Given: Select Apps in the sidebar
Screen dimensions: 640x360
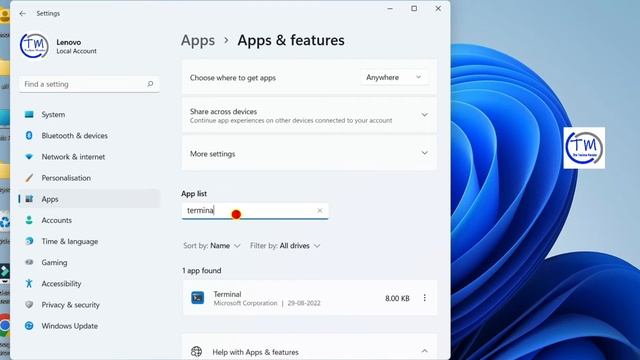Looking at the screenshot, I should pos(89,199).
